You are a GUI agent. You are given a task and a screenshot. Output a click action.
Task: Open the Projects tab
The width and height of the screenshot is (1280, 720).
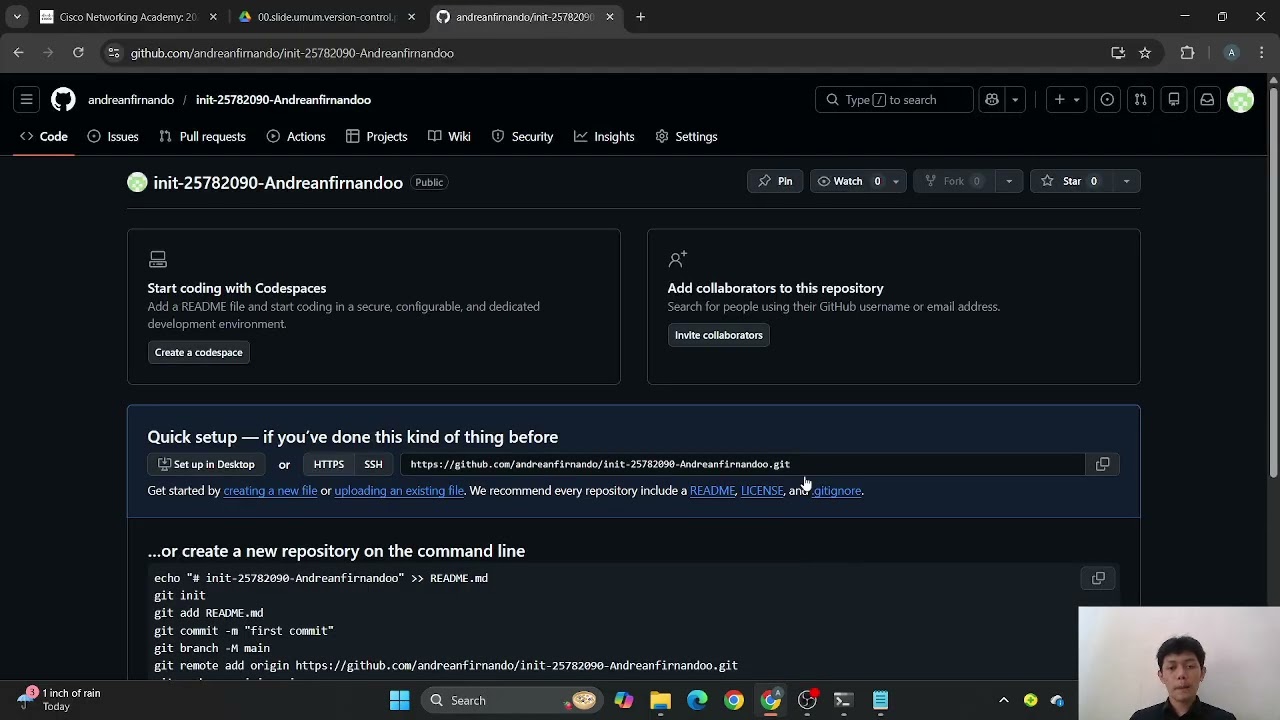coord(377,137)
